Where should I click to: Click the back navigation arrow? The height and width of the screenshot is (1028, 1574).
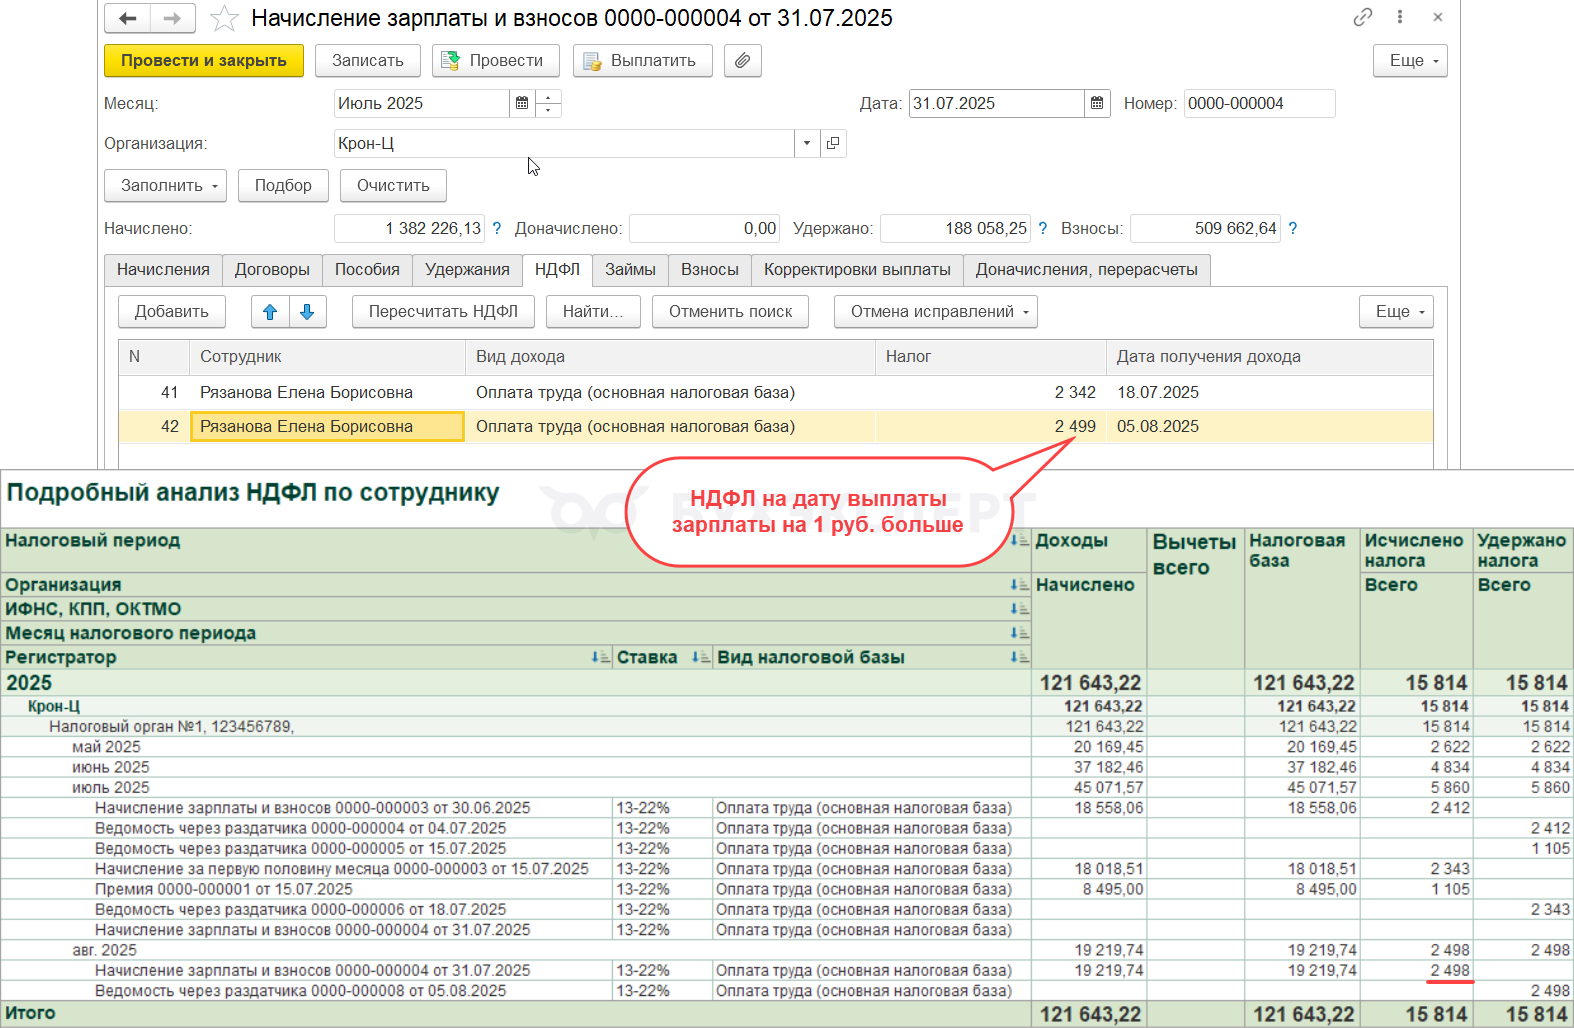(127, 18)
